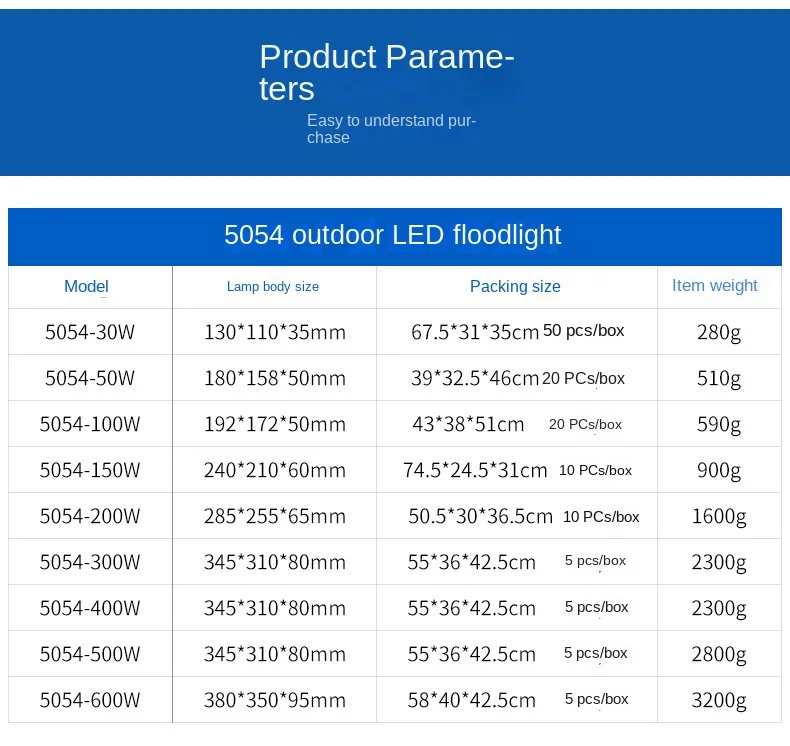The image size is (790, 746).
Task: Select the 50 pcs/box packing text
Action: tap(583, 330)
